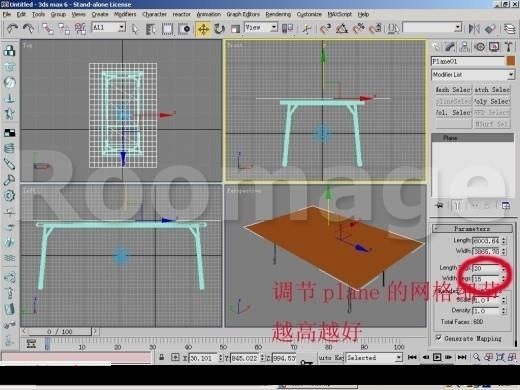This screenshot has width=520, height=390.
Task: Activate the Select and Rotate tool
Action: pyautogui.click(x=219, y=29)
